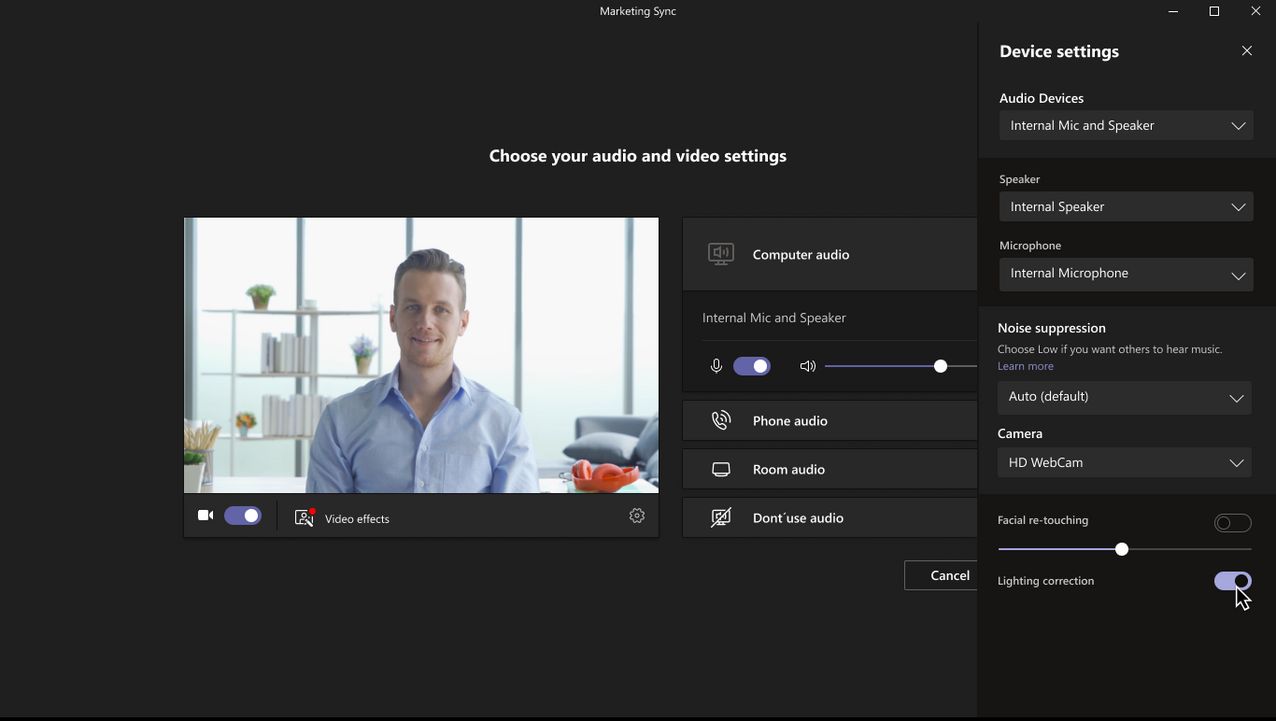Click the 'Facial re-touching' label
The image size is (1276, 721).
(1042, 520)
